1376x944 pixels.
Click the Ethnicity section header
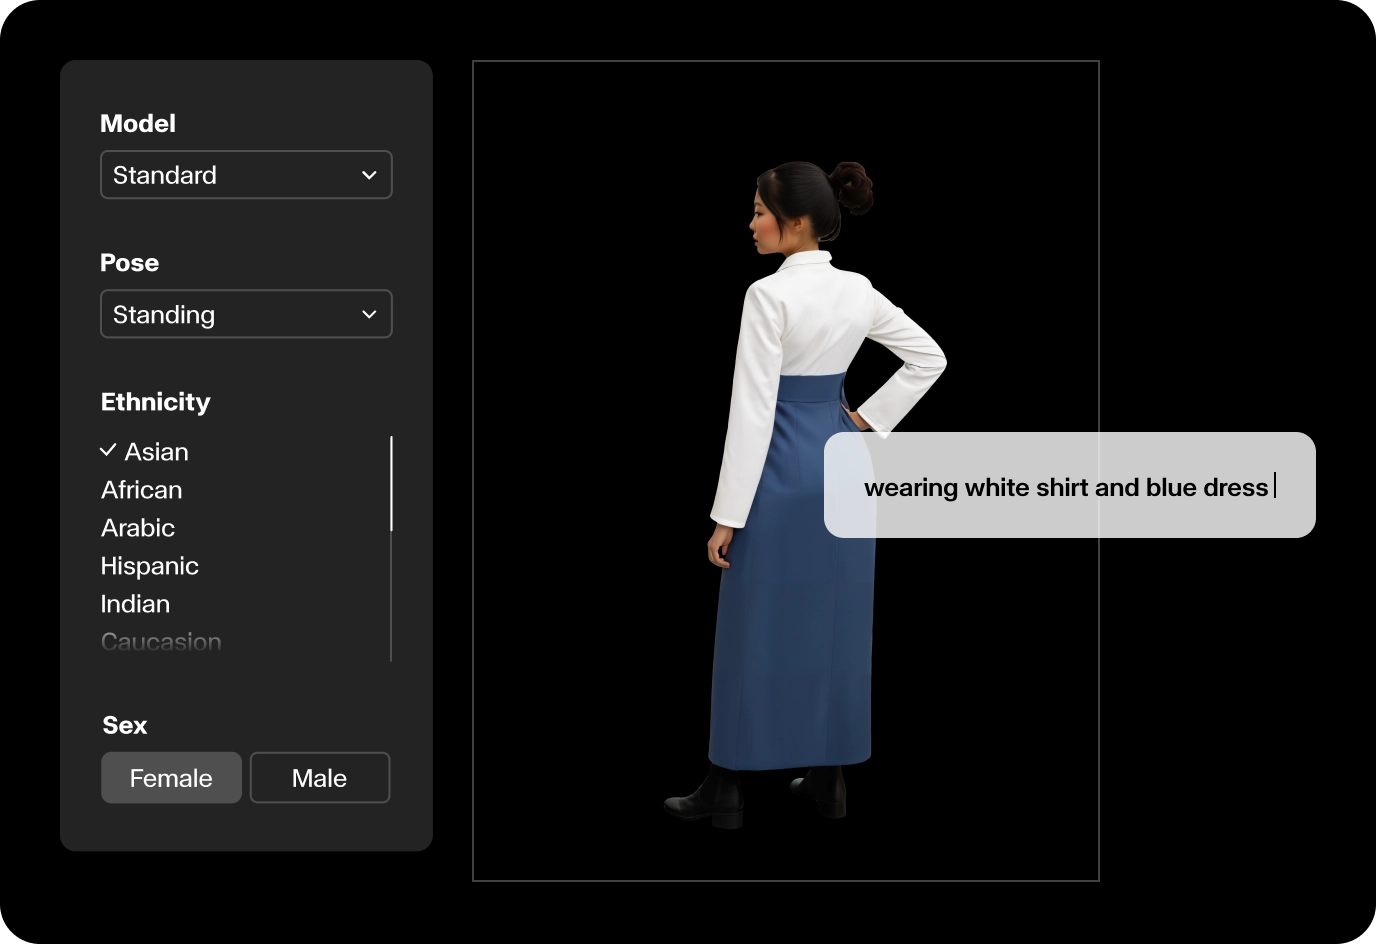155,401
